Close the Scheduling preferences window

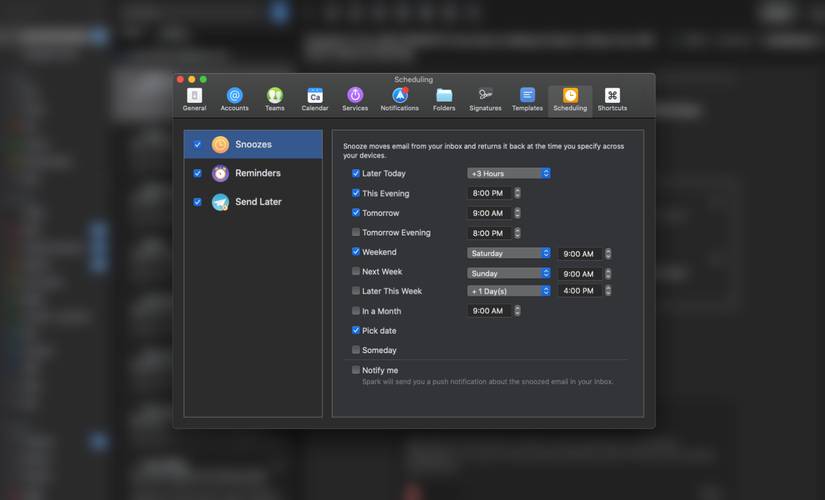(180, 79)
